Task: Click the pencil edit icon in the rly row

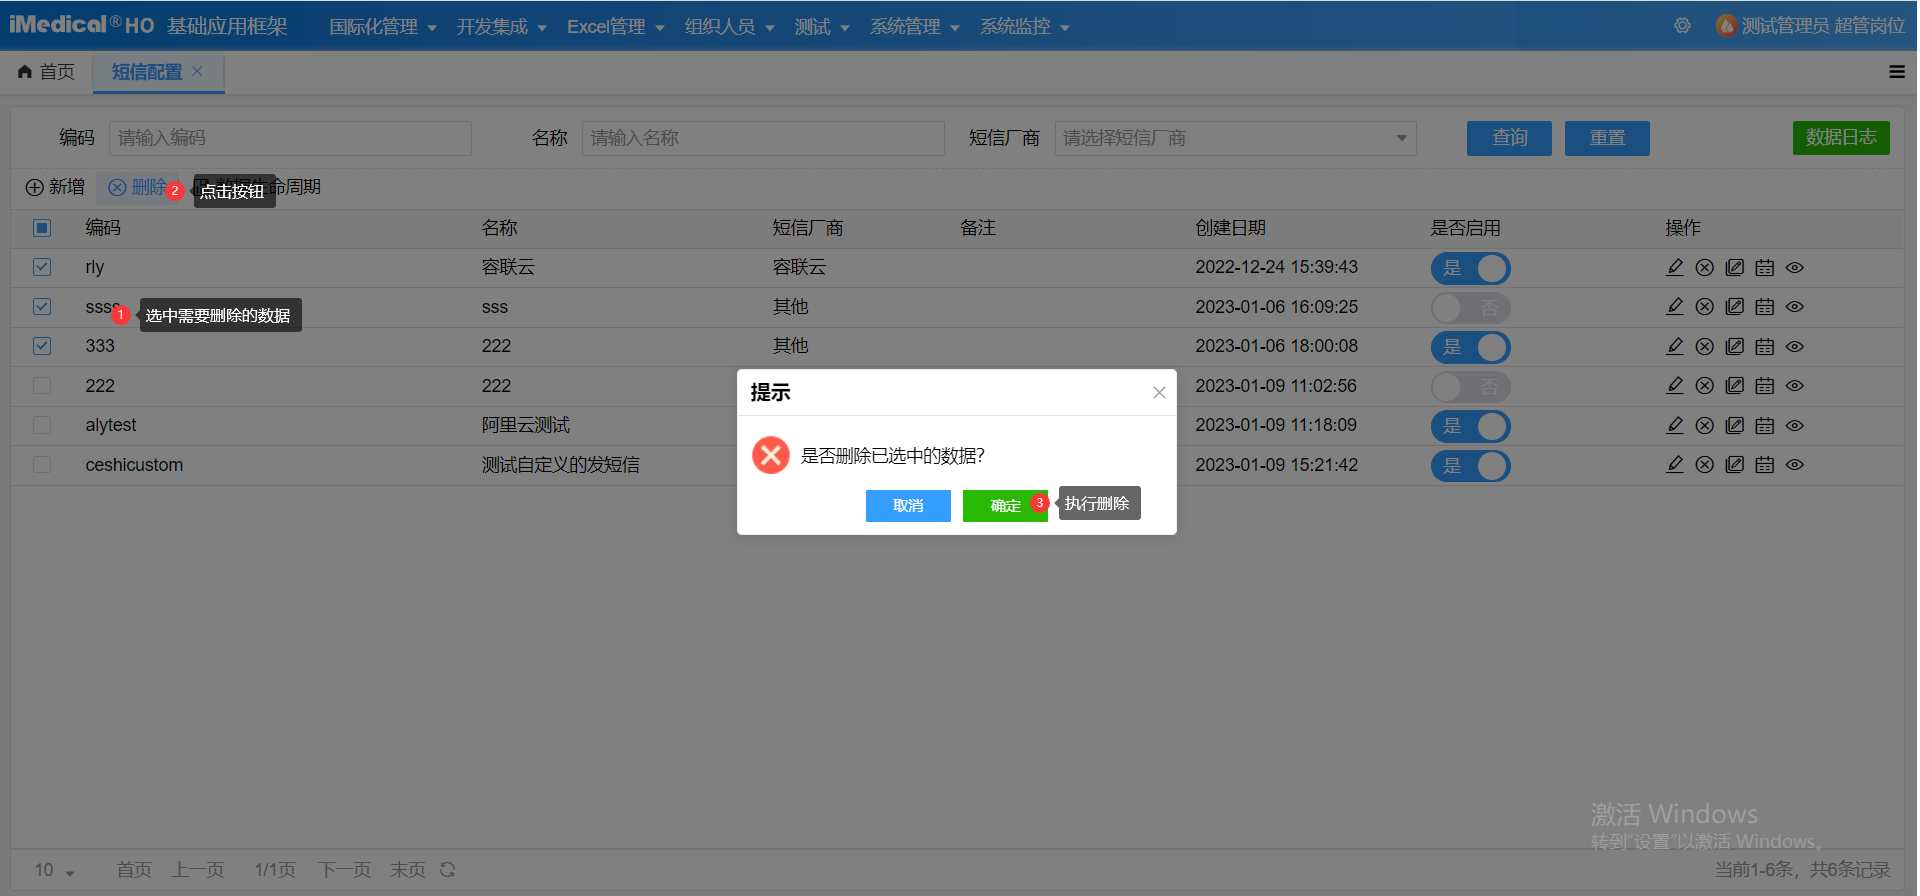Action: 1675,268
